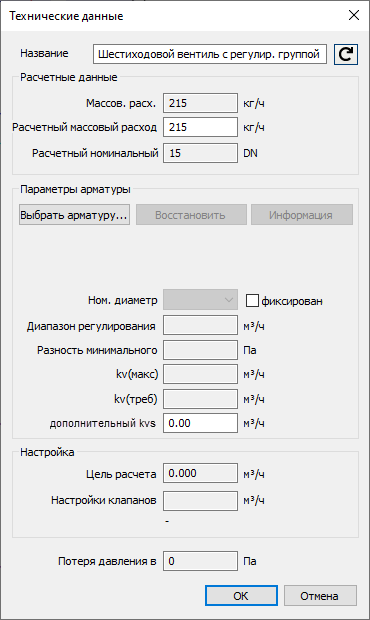Image resolution: width=370 pixels, height=620 pixels.
Task: Click the Информация button
Action: coord(302,215)
